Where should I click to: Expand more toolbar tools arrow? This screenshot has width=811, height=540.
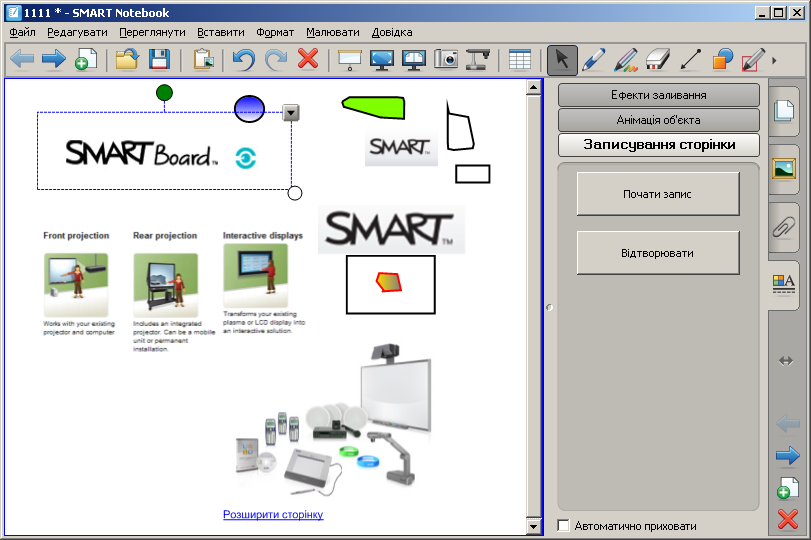click(x=774, y=61)
